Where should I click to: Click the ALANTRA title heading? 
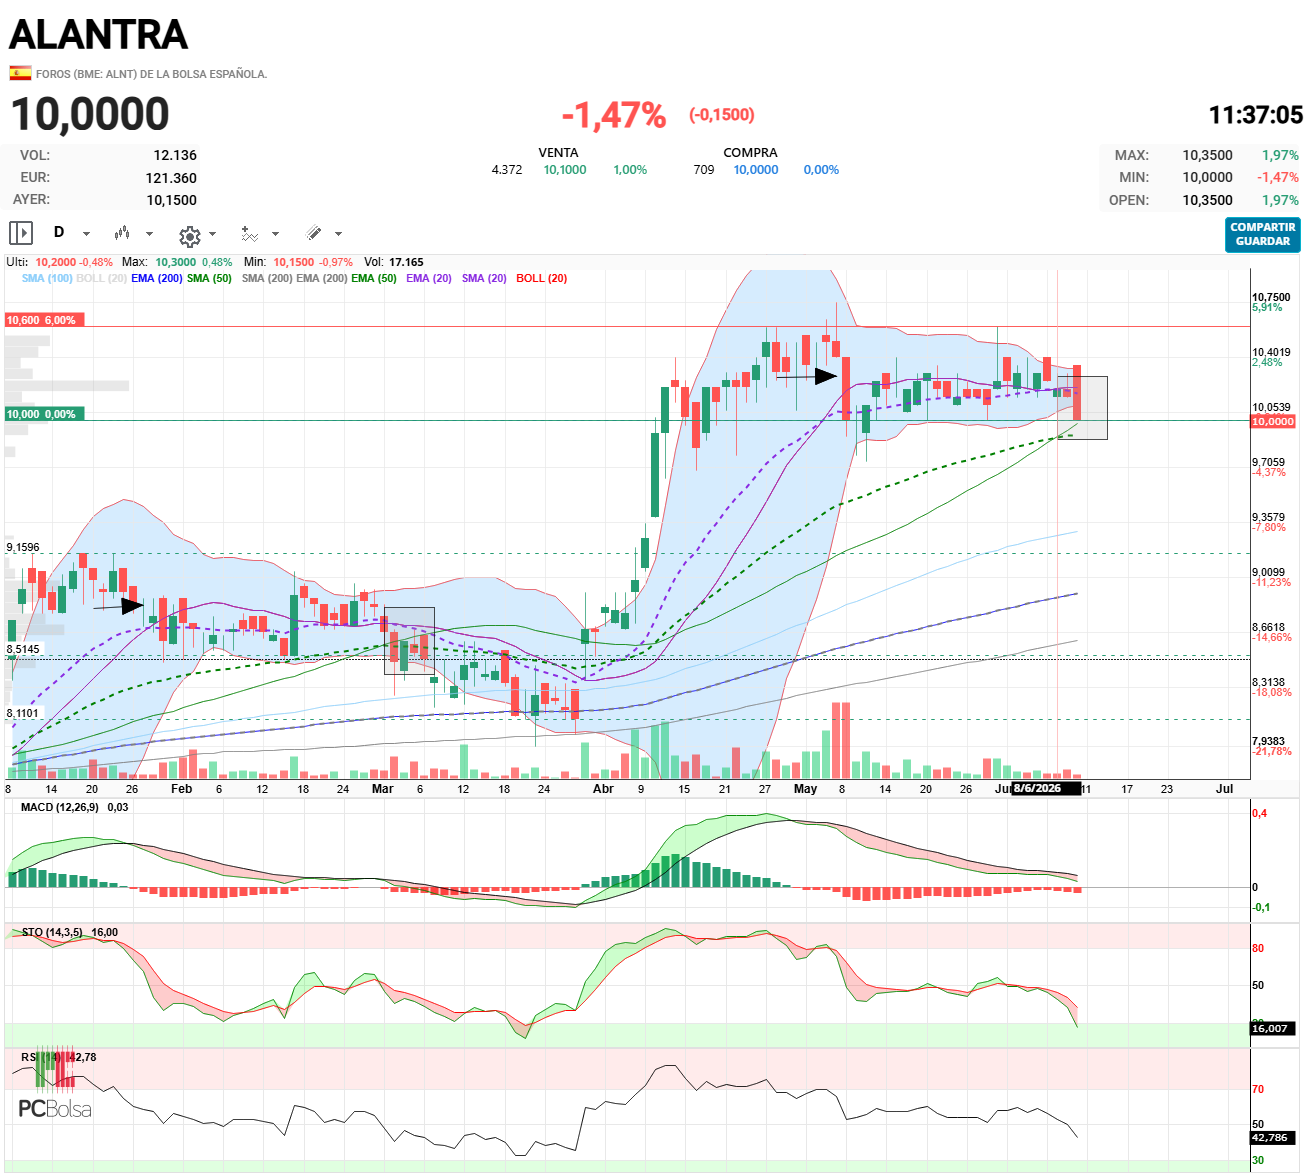98,35
